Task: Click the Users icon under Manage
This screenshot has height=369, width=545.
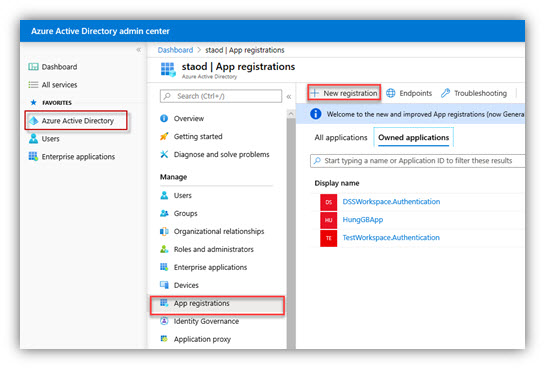Action: pyautogui.click(x=164, y=195)
